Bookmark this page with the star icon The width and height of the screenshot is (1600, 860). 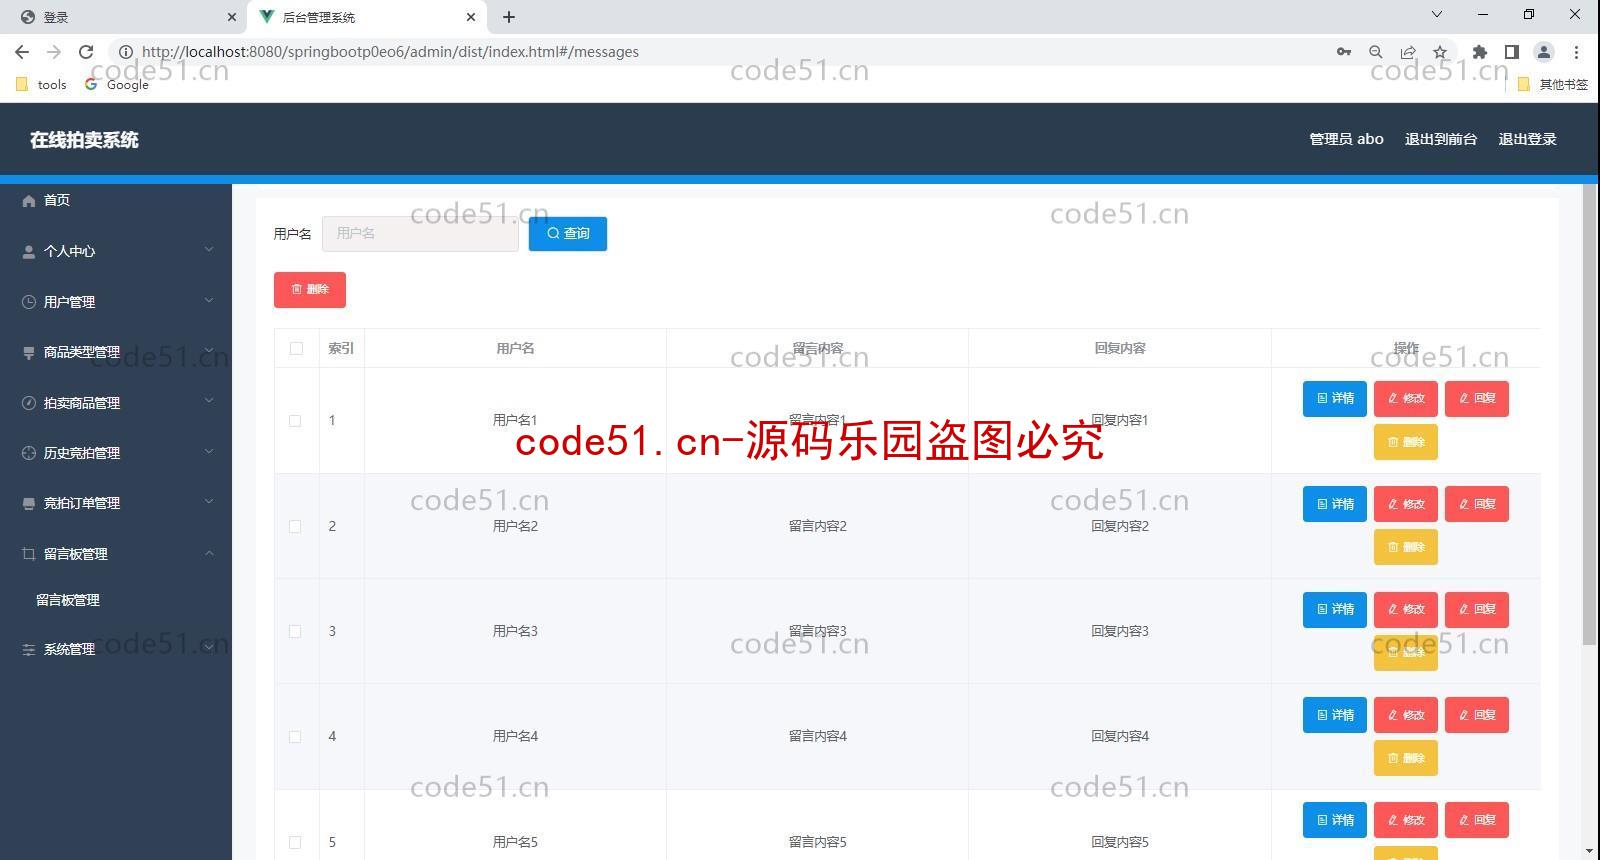(x=1440, y=52)
